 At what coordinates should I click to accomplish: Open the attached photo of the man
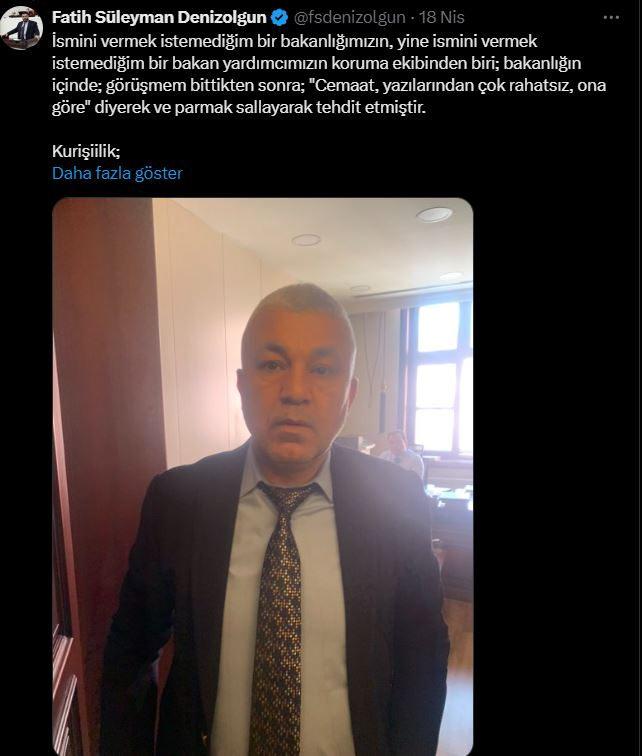(x=263, y=476)
